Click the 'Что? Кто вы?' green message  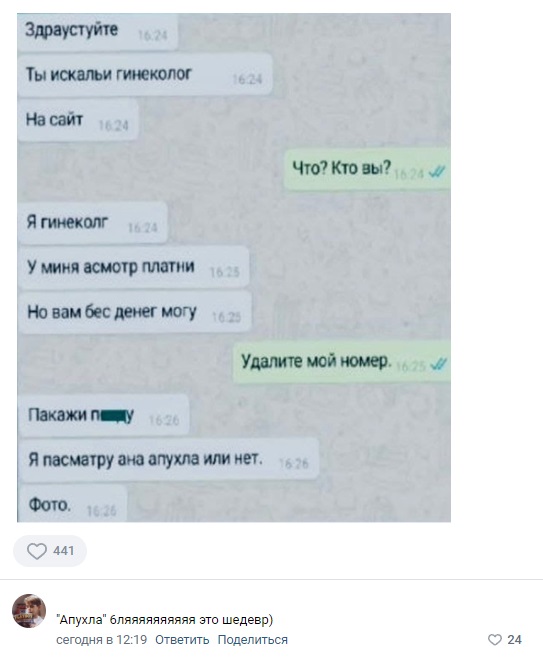pyautogui.click(x=367, y=169)
